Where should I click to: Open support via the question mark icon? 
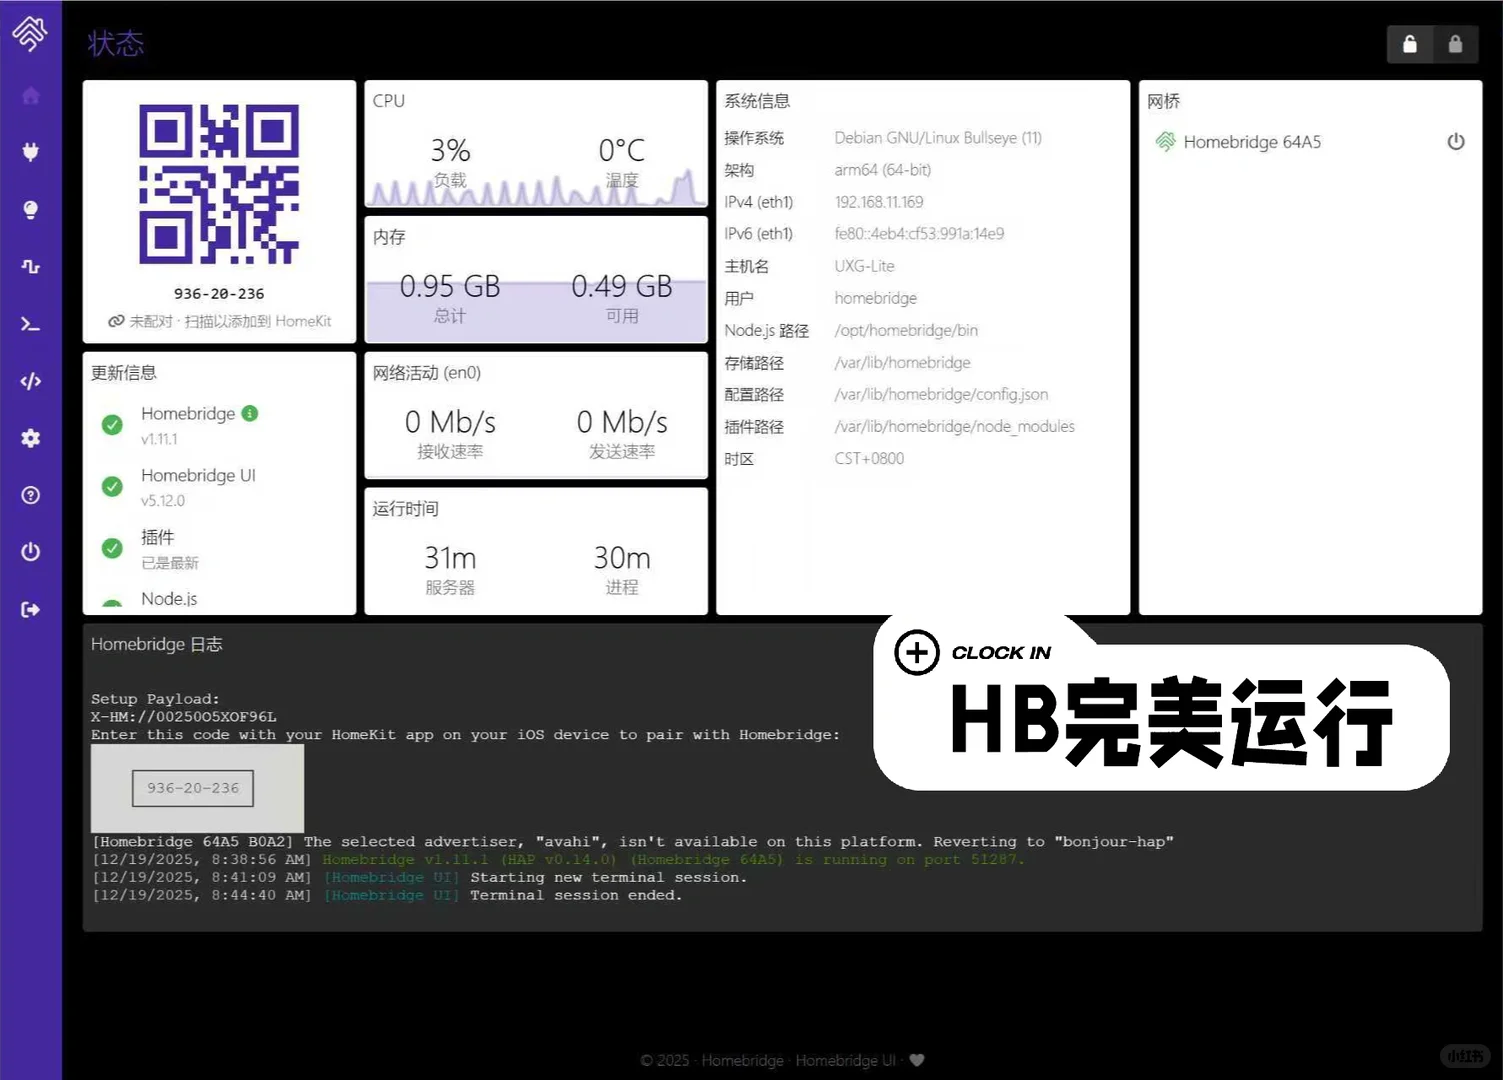pyautogui.click(x=30, y=495)
